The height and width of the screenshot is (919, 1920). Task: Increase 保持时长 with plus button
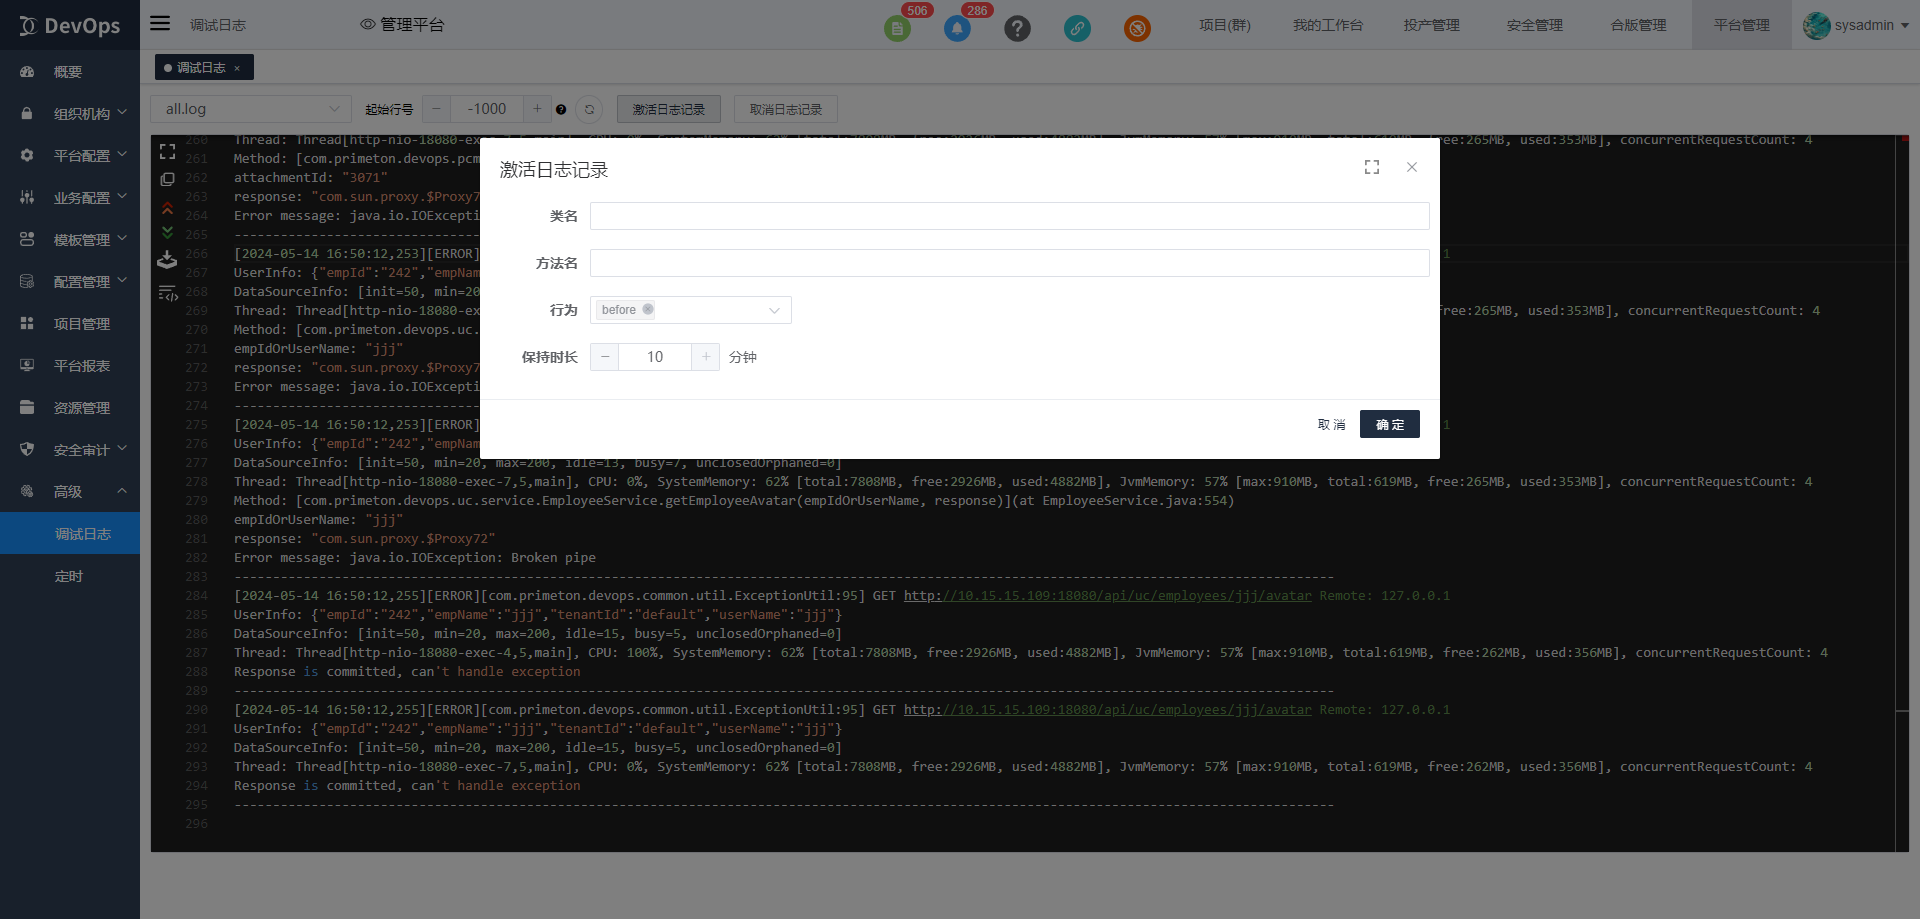coord(705,357)
